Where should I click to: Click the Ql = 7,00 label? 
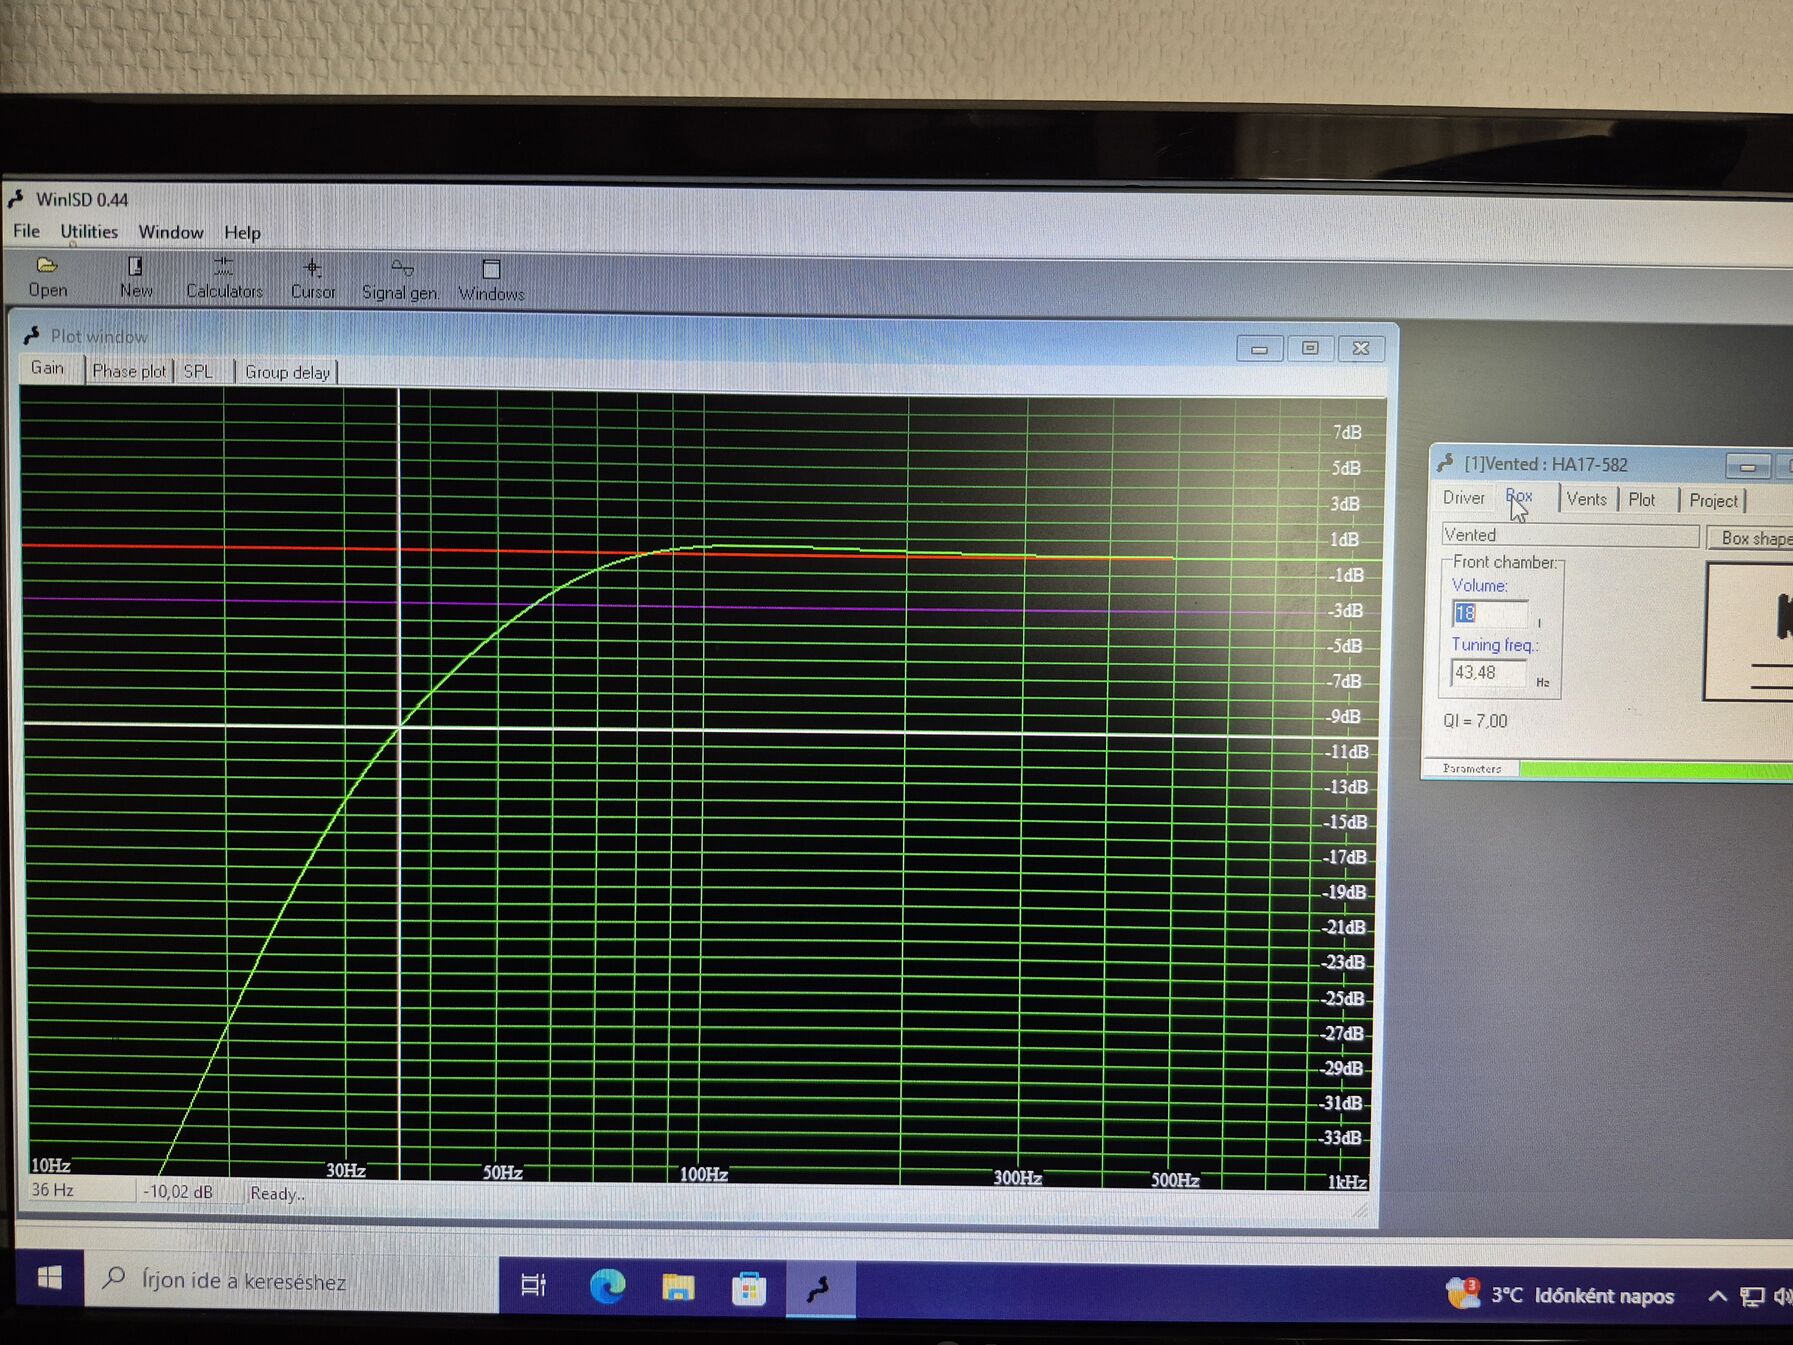point(1475,721)
